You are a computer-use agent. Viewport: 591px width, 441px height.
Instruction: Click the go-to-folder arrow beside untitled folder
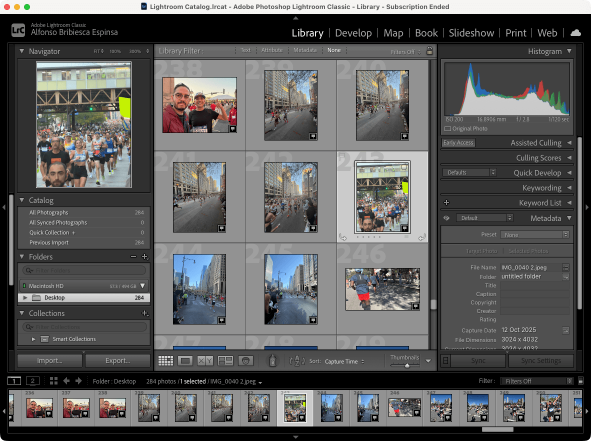click(x=566, y=277)
